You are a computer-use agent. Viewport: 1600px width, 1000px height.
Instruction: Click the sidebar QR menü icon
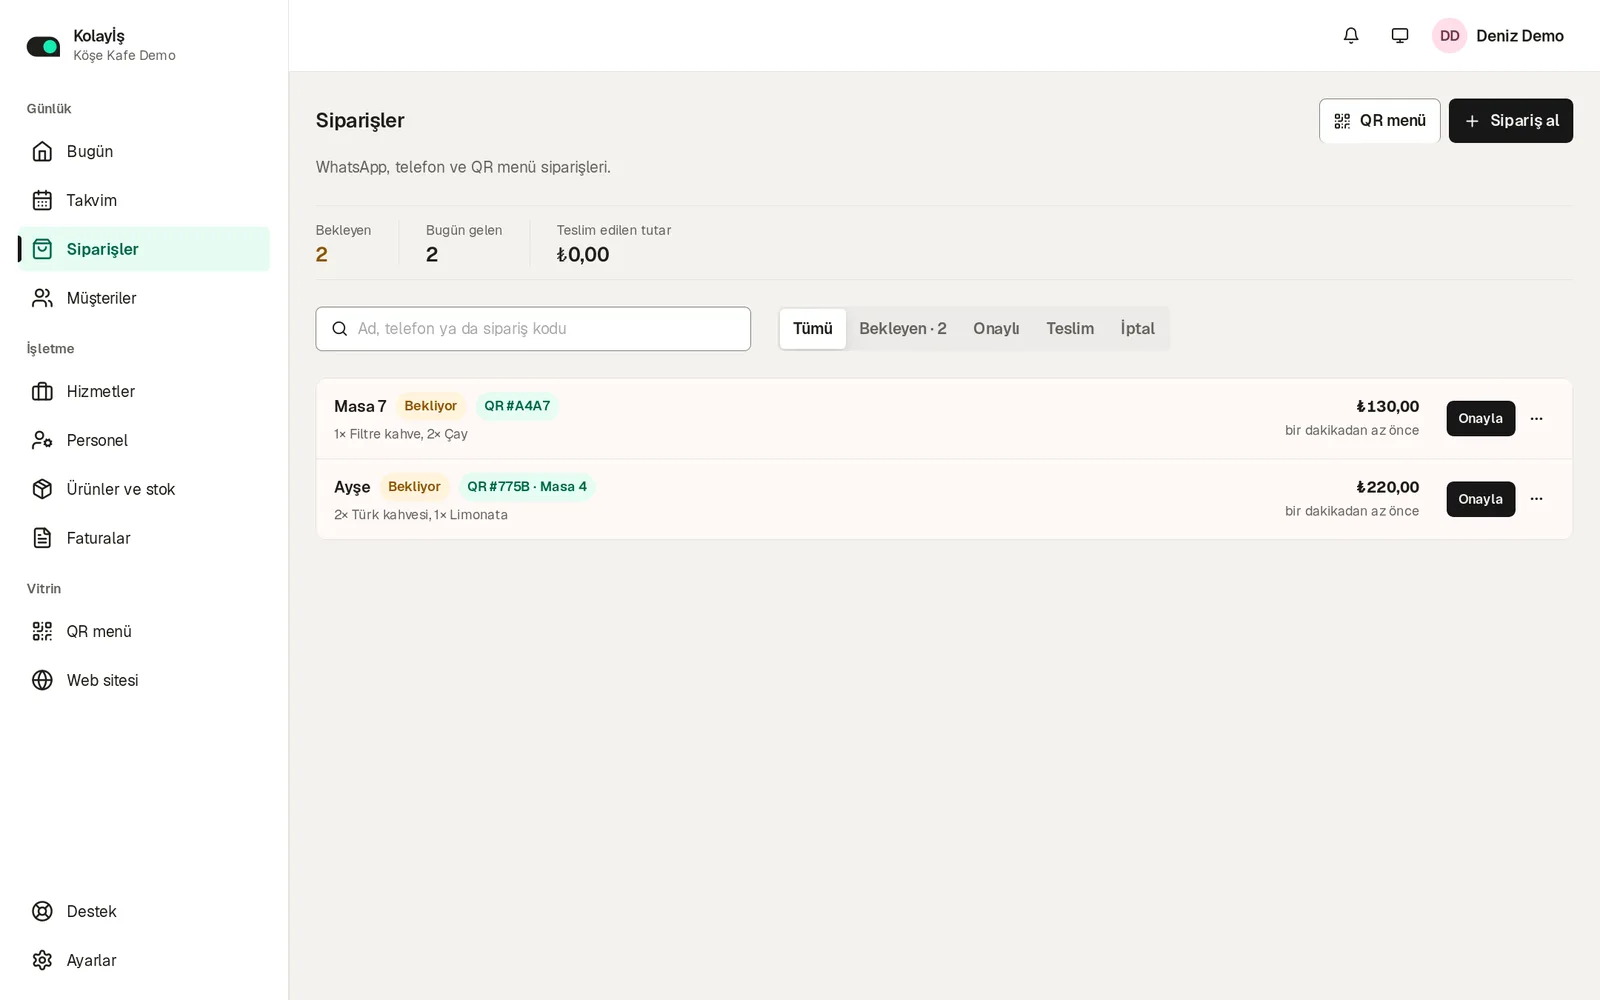(42, 631)
